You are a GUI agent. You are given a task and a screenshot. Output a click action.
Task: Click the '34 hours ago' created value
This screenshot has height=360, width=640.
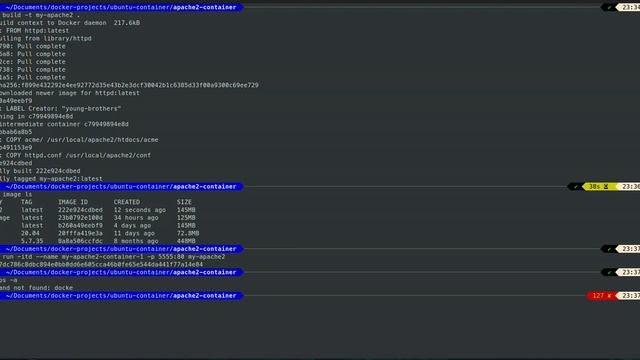tap(136, 218)
